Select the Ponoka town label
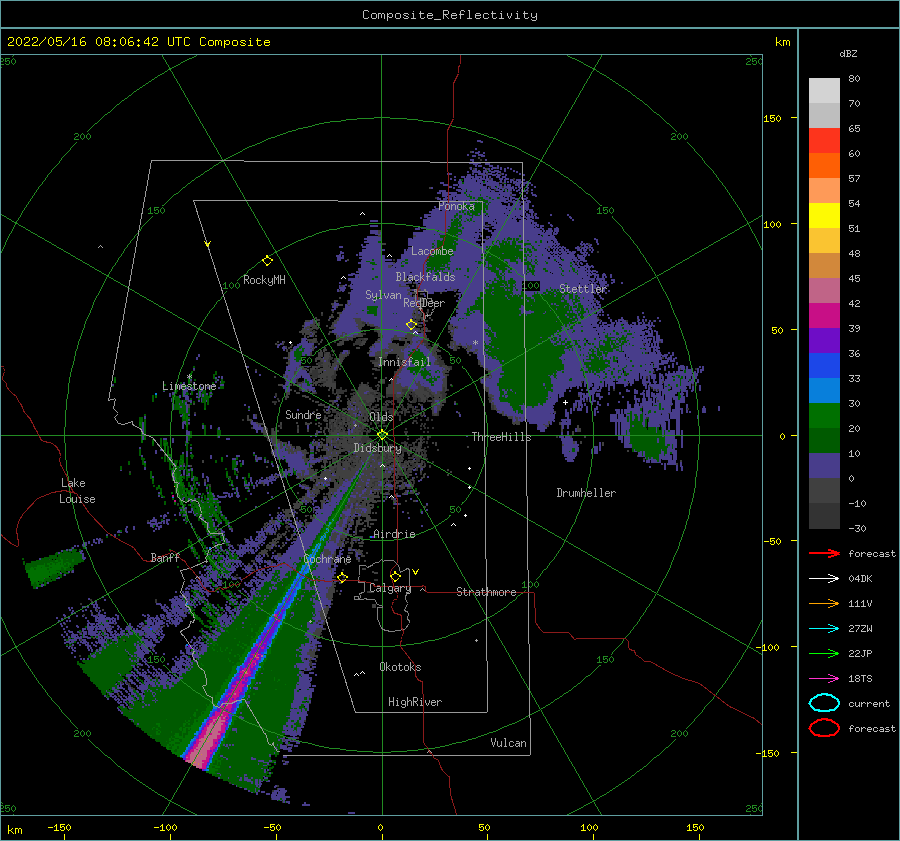900x841 pixels. tap(456, 206)
